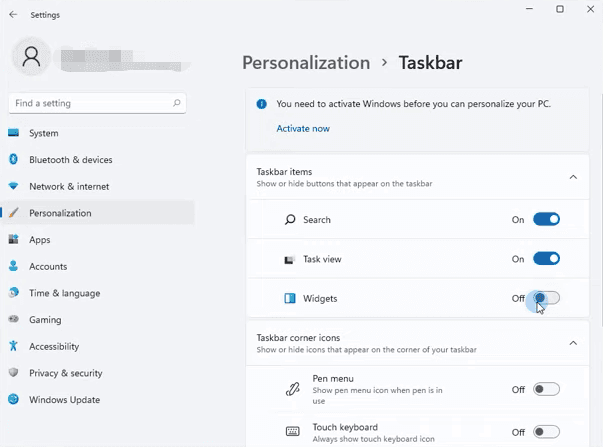The width and height of the screenshot is (603, 447).
Task: Enable the Pen menu toggle
Action: coord(546,389)
